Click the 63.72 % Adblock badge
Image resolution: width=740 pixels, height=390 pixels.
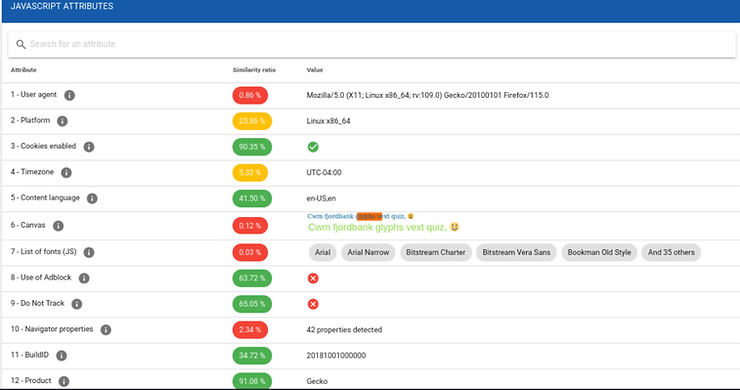click(252, 279)
